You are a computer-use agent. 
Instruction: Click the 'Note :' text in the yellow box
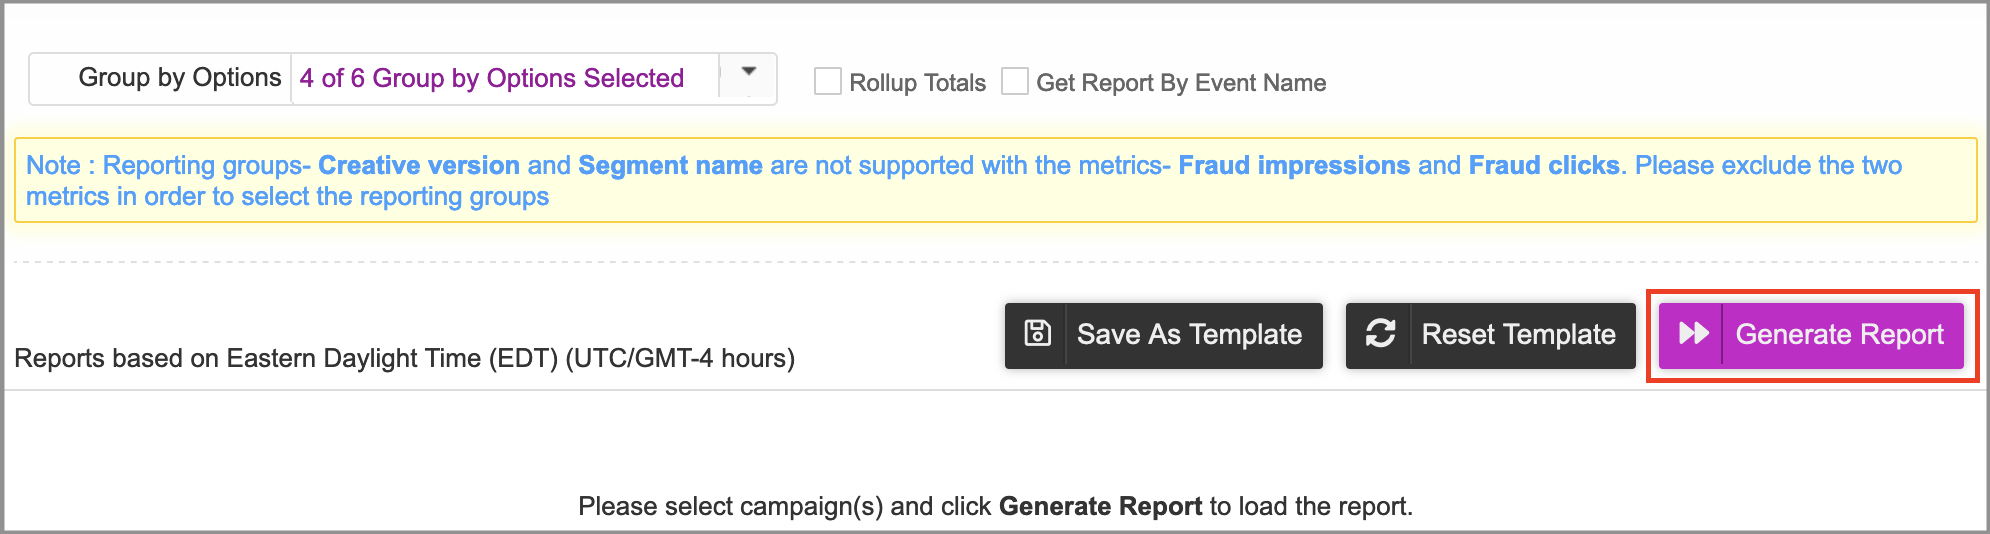(x=54, y=166)
